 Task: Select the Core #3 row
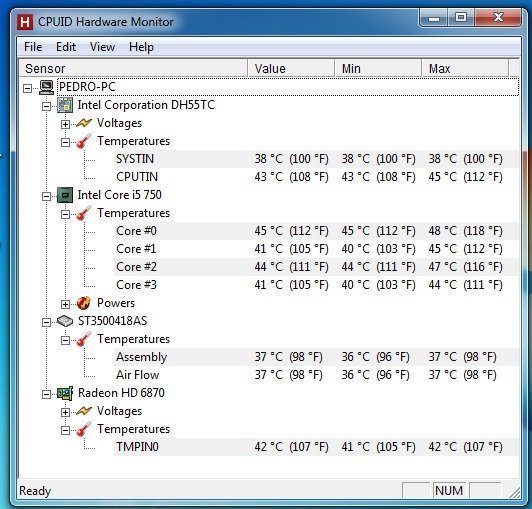tap(316, 285)
